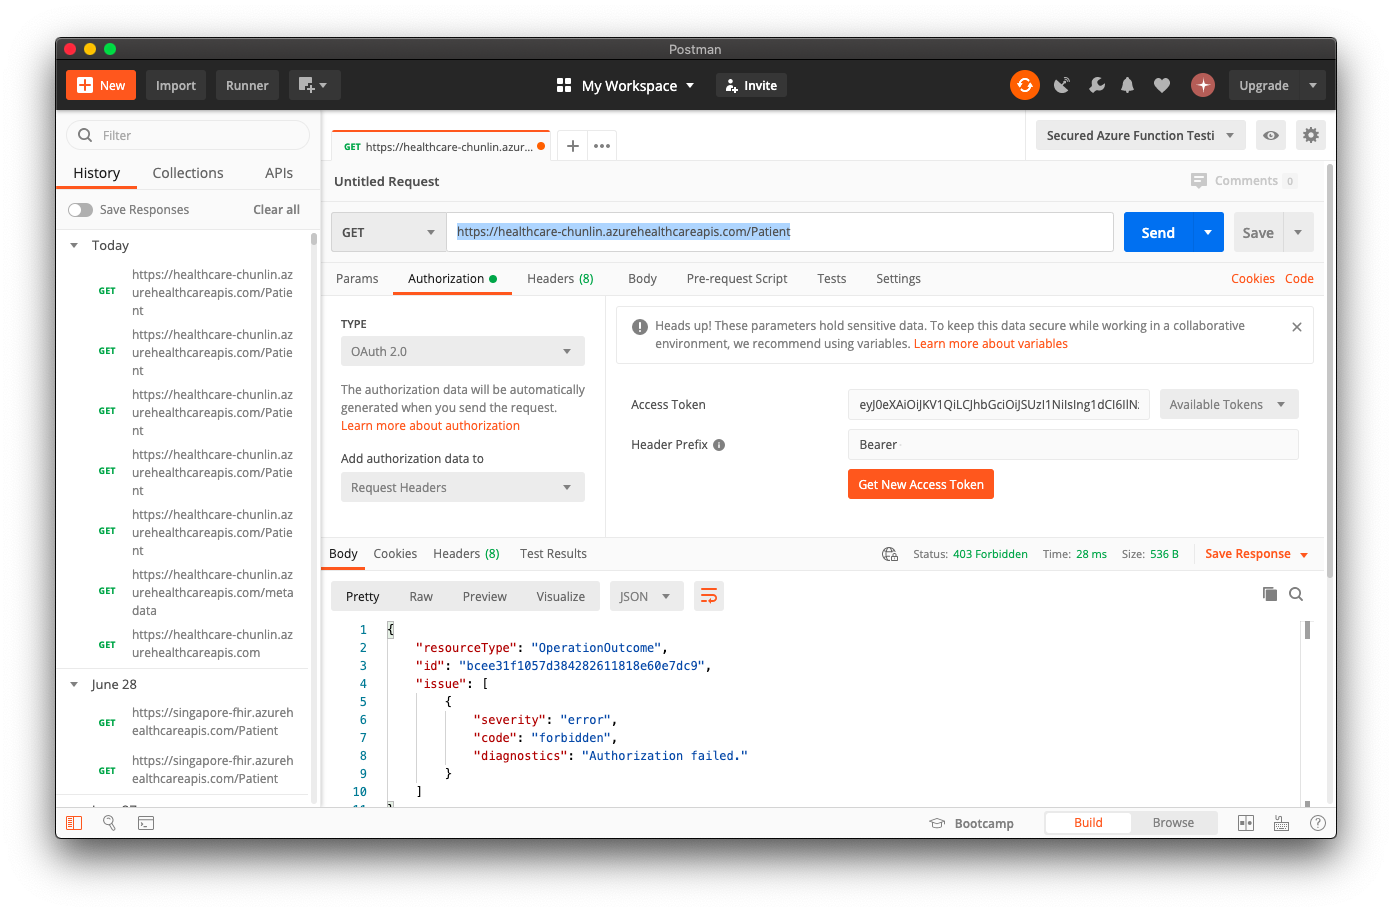The width and height of the screenshot is (1392, 912).
Task: Click the sync status icon
Action: [x=1024, y=85]
